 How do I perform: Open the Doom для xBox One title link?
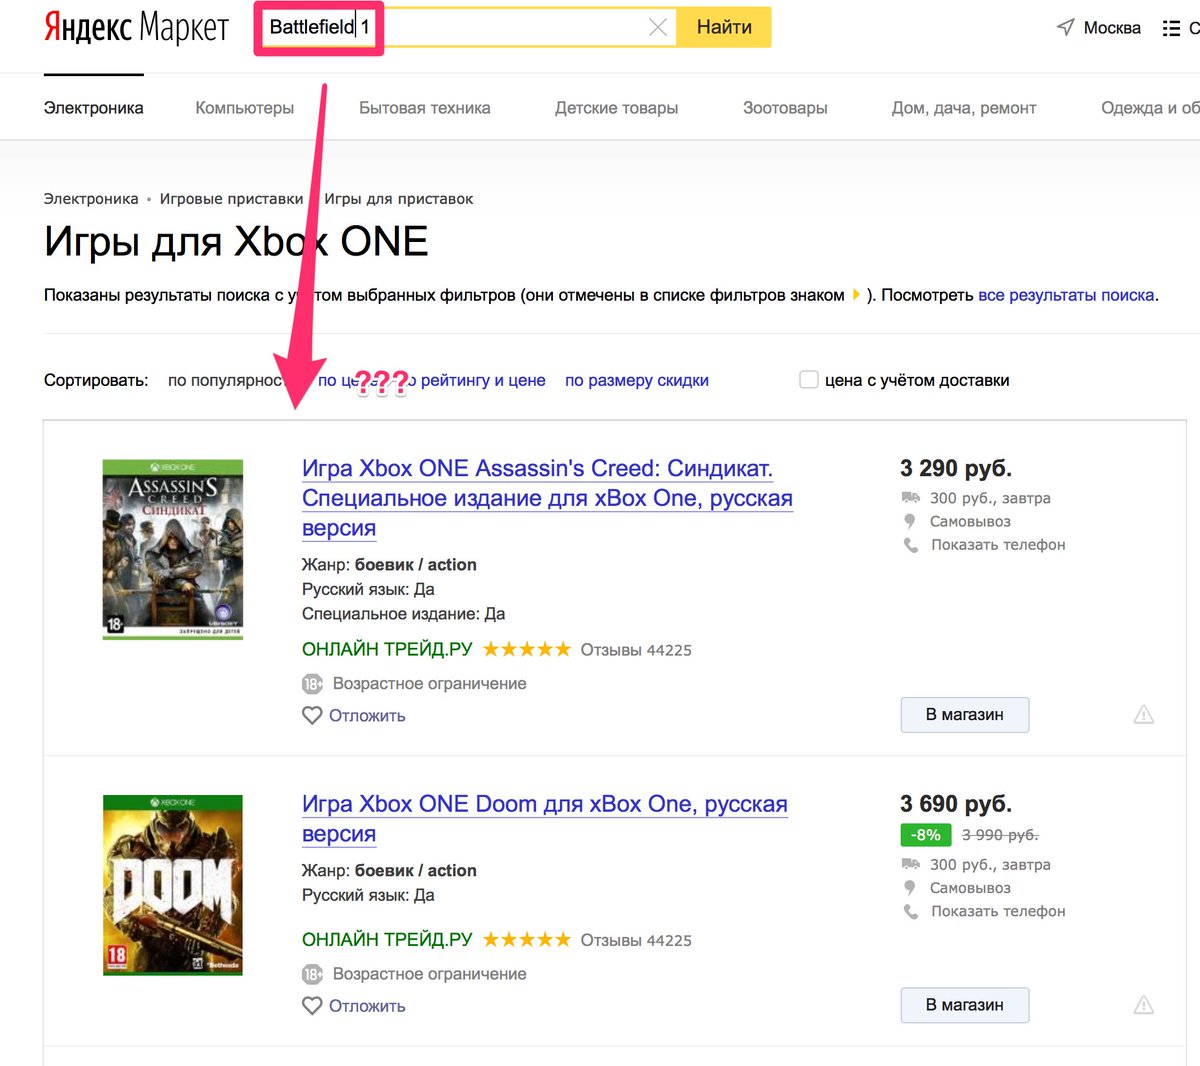(545, 819)
